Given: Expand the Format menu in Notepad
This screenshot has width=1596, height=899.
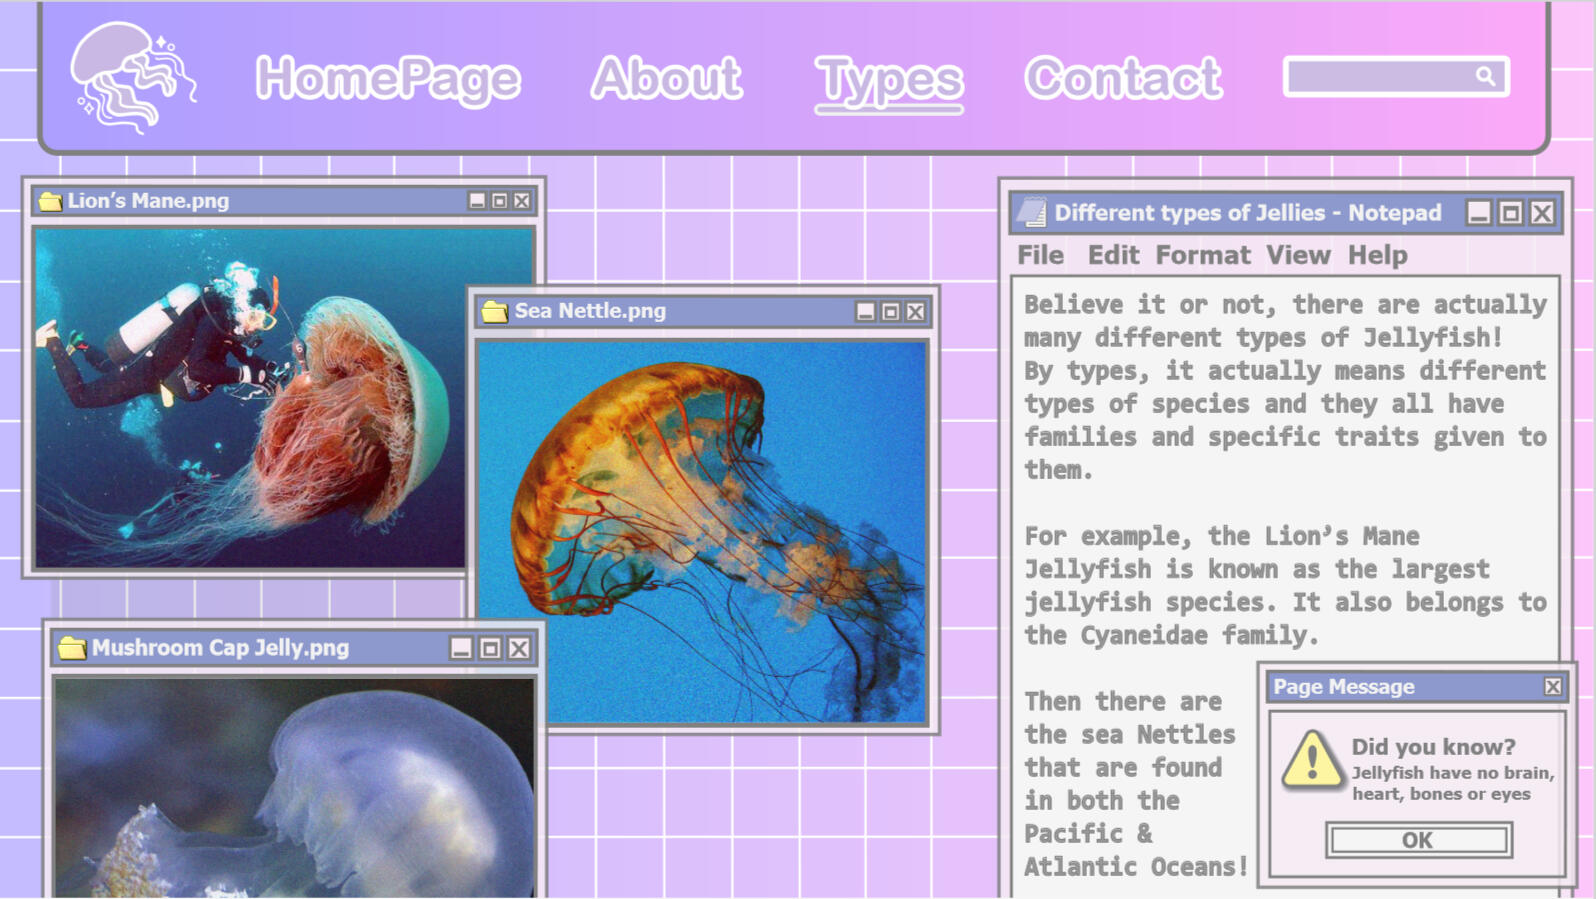Looking at the screenshot, I should pos(1202,255).
